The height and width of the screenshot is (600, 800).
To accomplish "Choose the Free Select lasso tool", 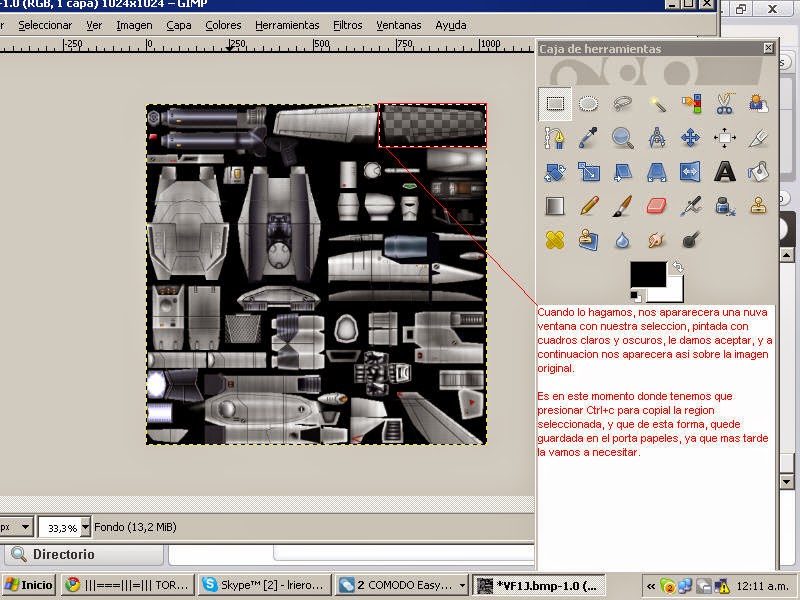I will 622,104.
